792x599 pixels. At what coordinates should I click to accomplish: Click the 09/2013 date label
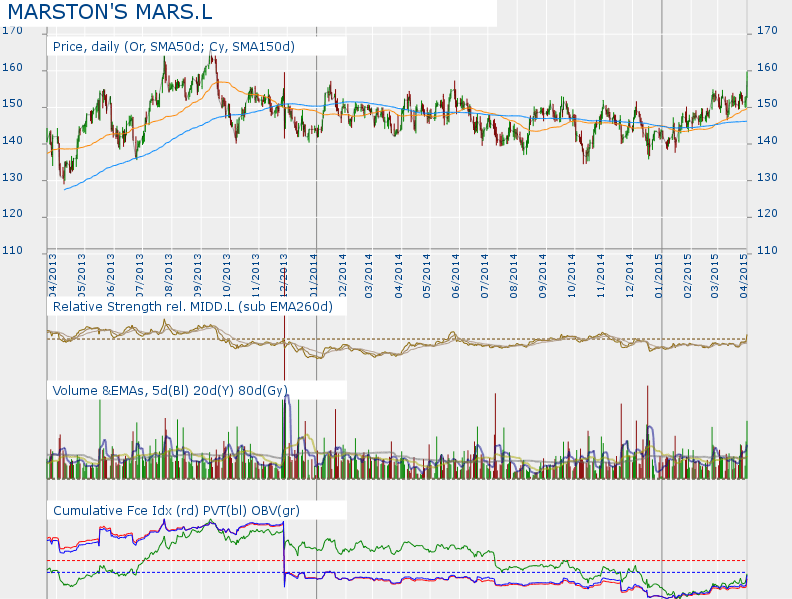coord(197,276)
